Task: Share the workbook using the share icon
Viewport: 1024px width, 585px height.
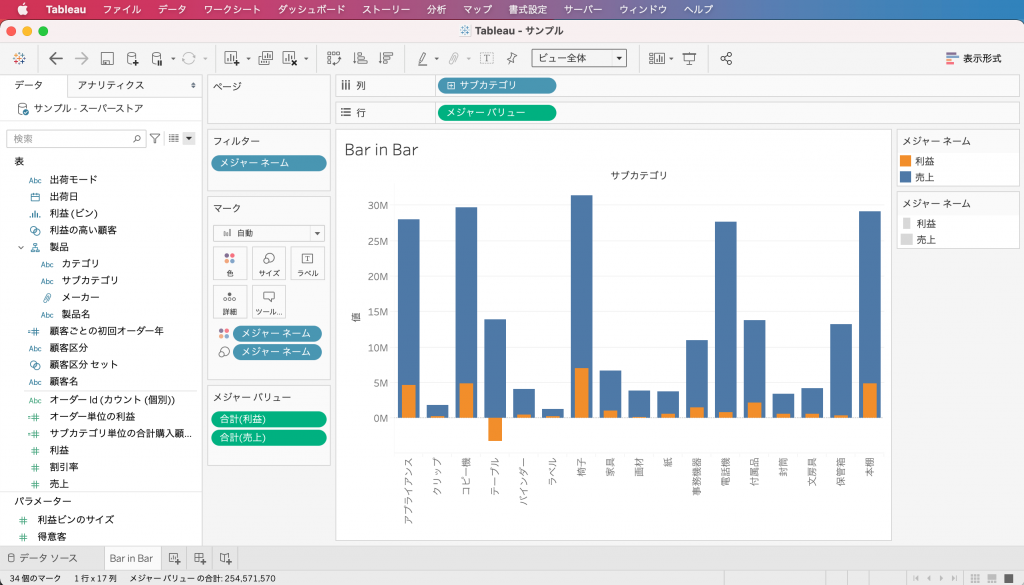Action: (x=726, y=59)
